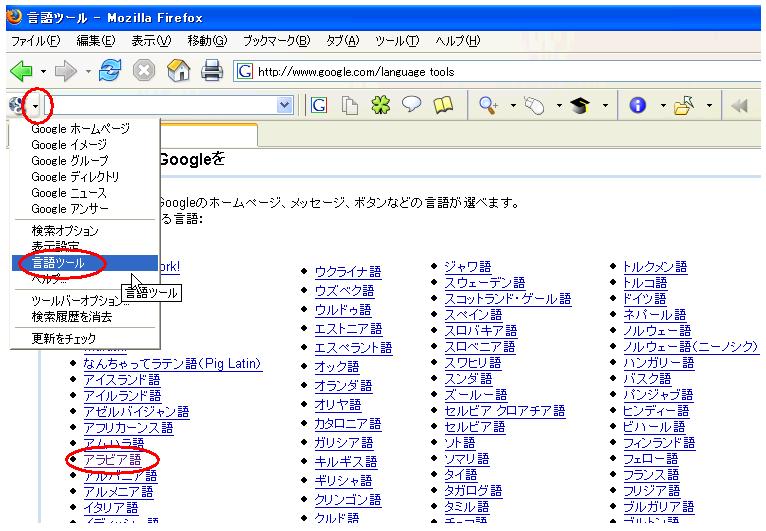Expand the toolbar search box dropdown

(284, 105)
